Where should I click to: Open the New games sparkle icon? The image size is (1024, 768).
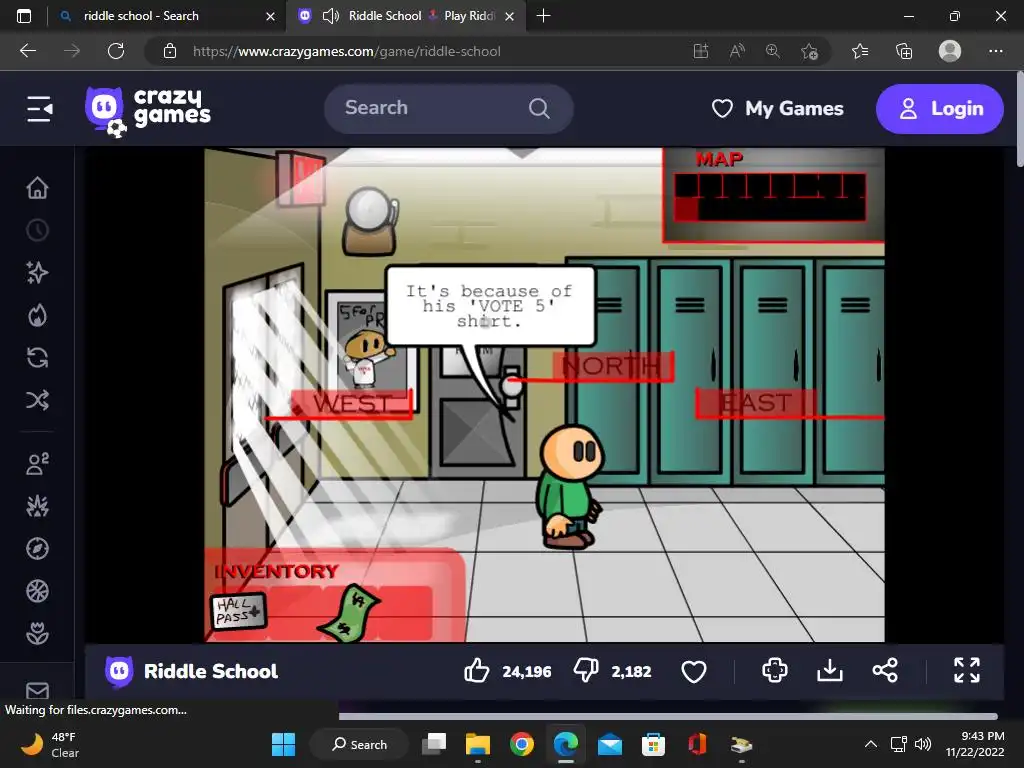pyautogui.click(x=37, y=272)
